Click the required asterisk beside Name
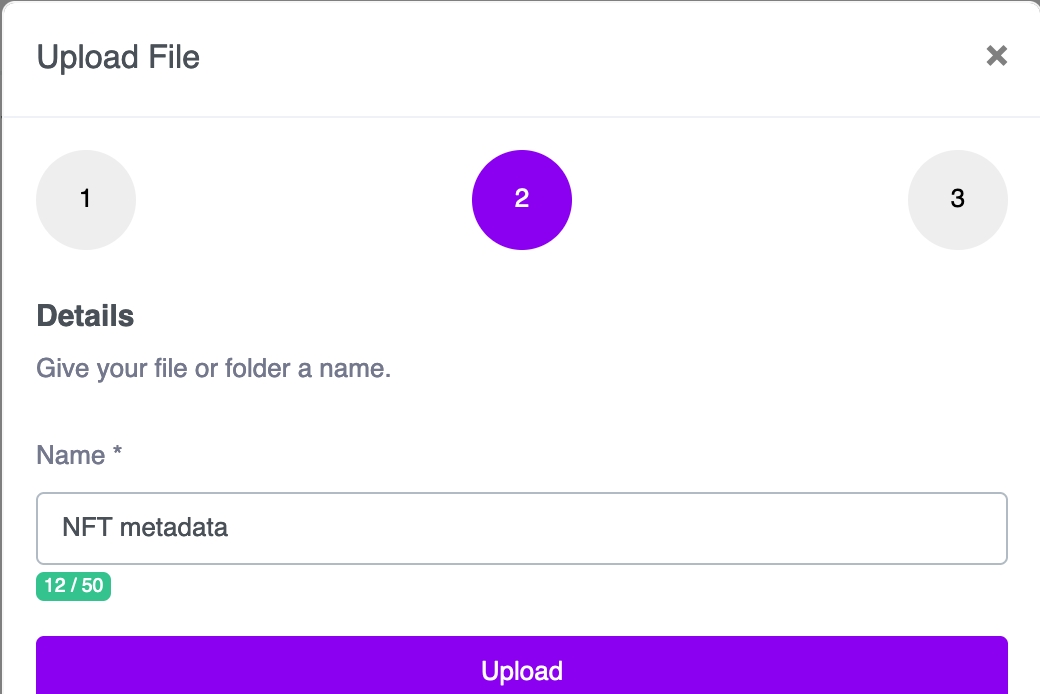1040x694 pixels. pos(117,455)
